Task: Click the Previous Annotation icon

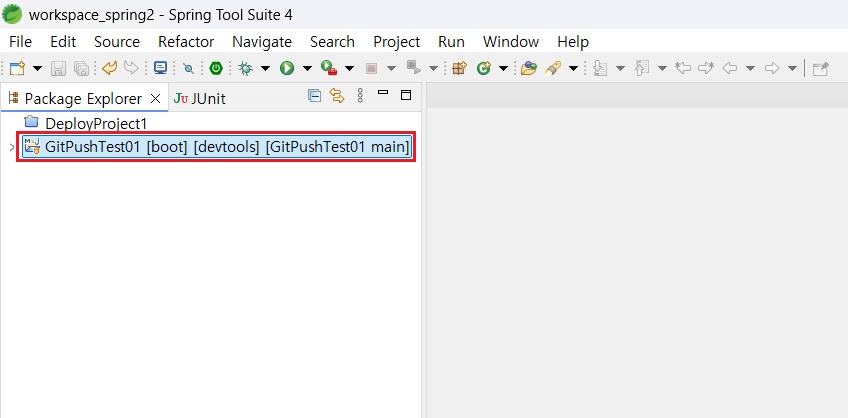Action: click(x=641, y=68)
